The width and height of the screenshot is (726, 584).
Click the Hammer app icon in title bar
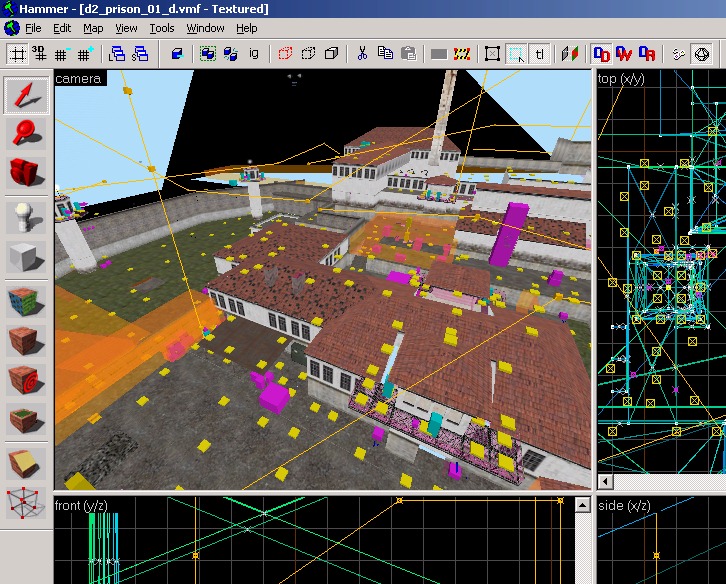[9, 9]
